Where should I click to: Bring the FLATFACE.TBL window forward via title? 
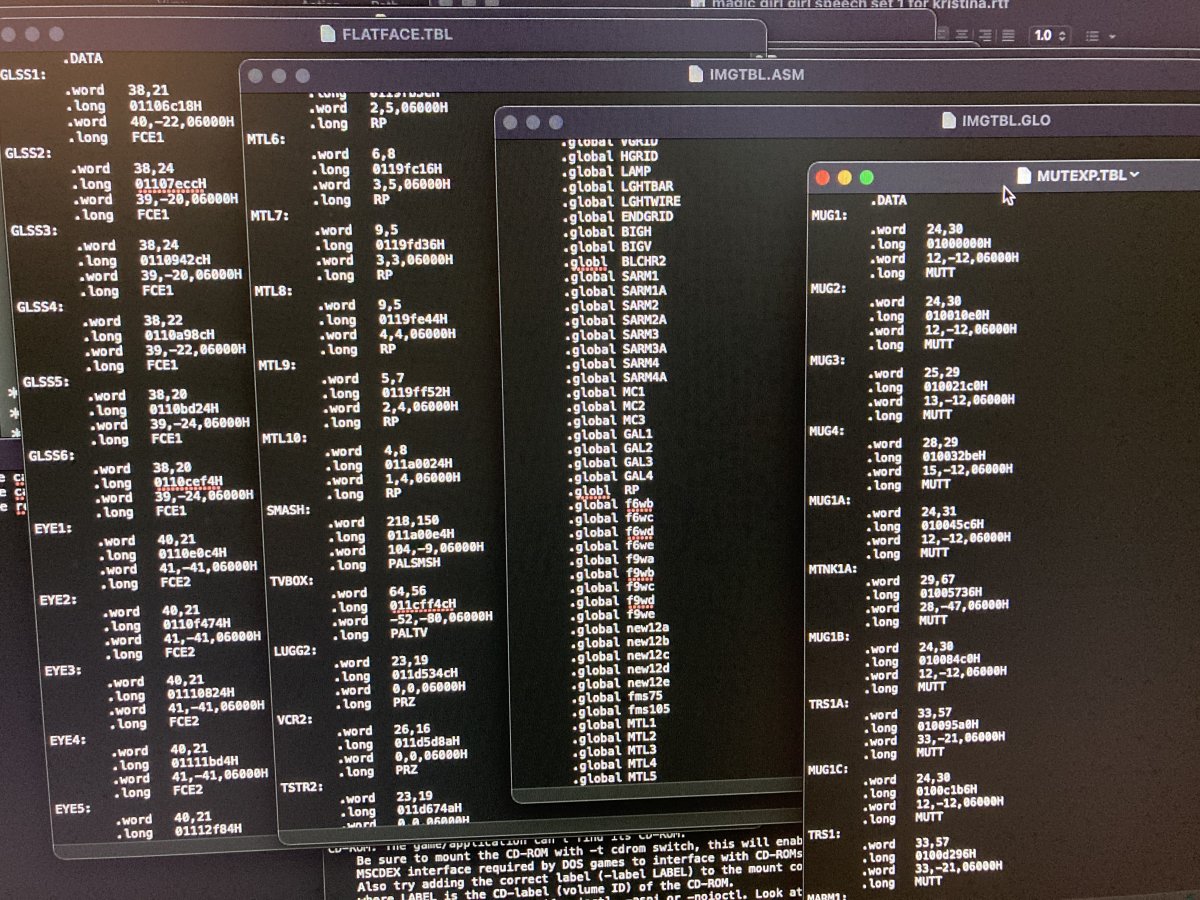(x=397, y=34)
